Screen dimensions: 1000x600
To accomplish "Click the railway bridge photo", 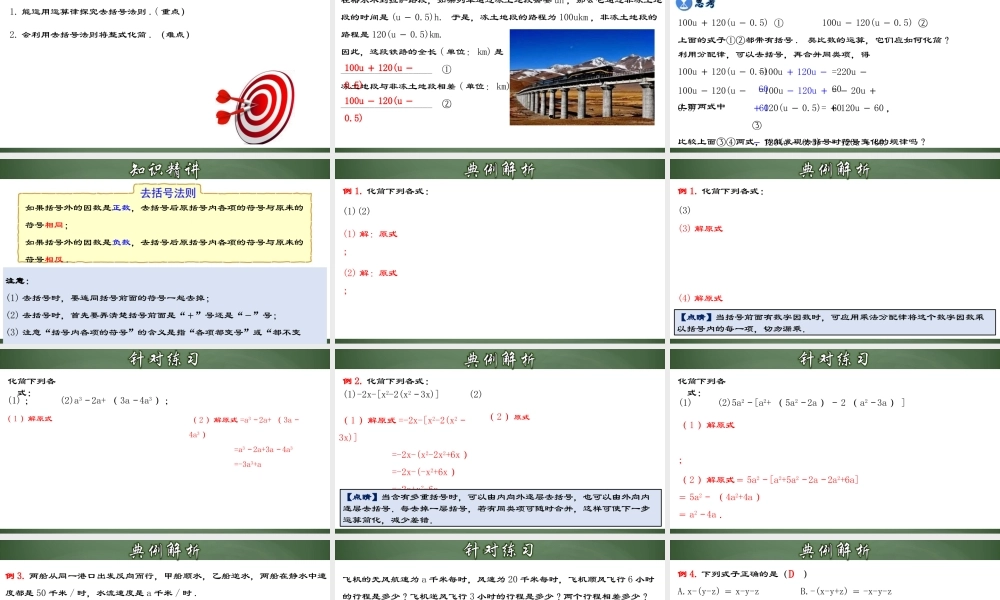I will pyautogui.click(x=582, y=77).
